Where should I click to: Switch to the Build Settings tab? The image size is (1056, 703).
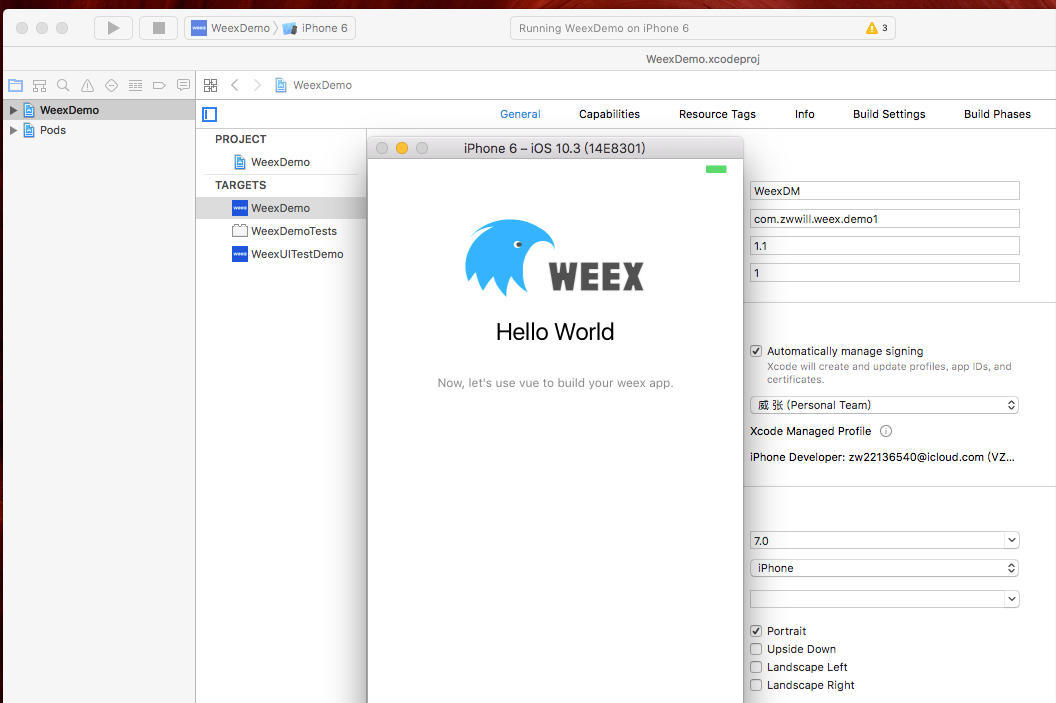[888, 114]
